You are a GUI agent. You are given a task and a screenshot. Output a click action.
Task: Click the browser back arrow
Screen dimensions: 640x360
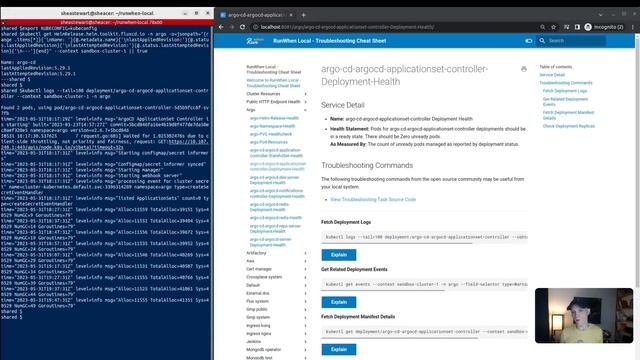221,27
